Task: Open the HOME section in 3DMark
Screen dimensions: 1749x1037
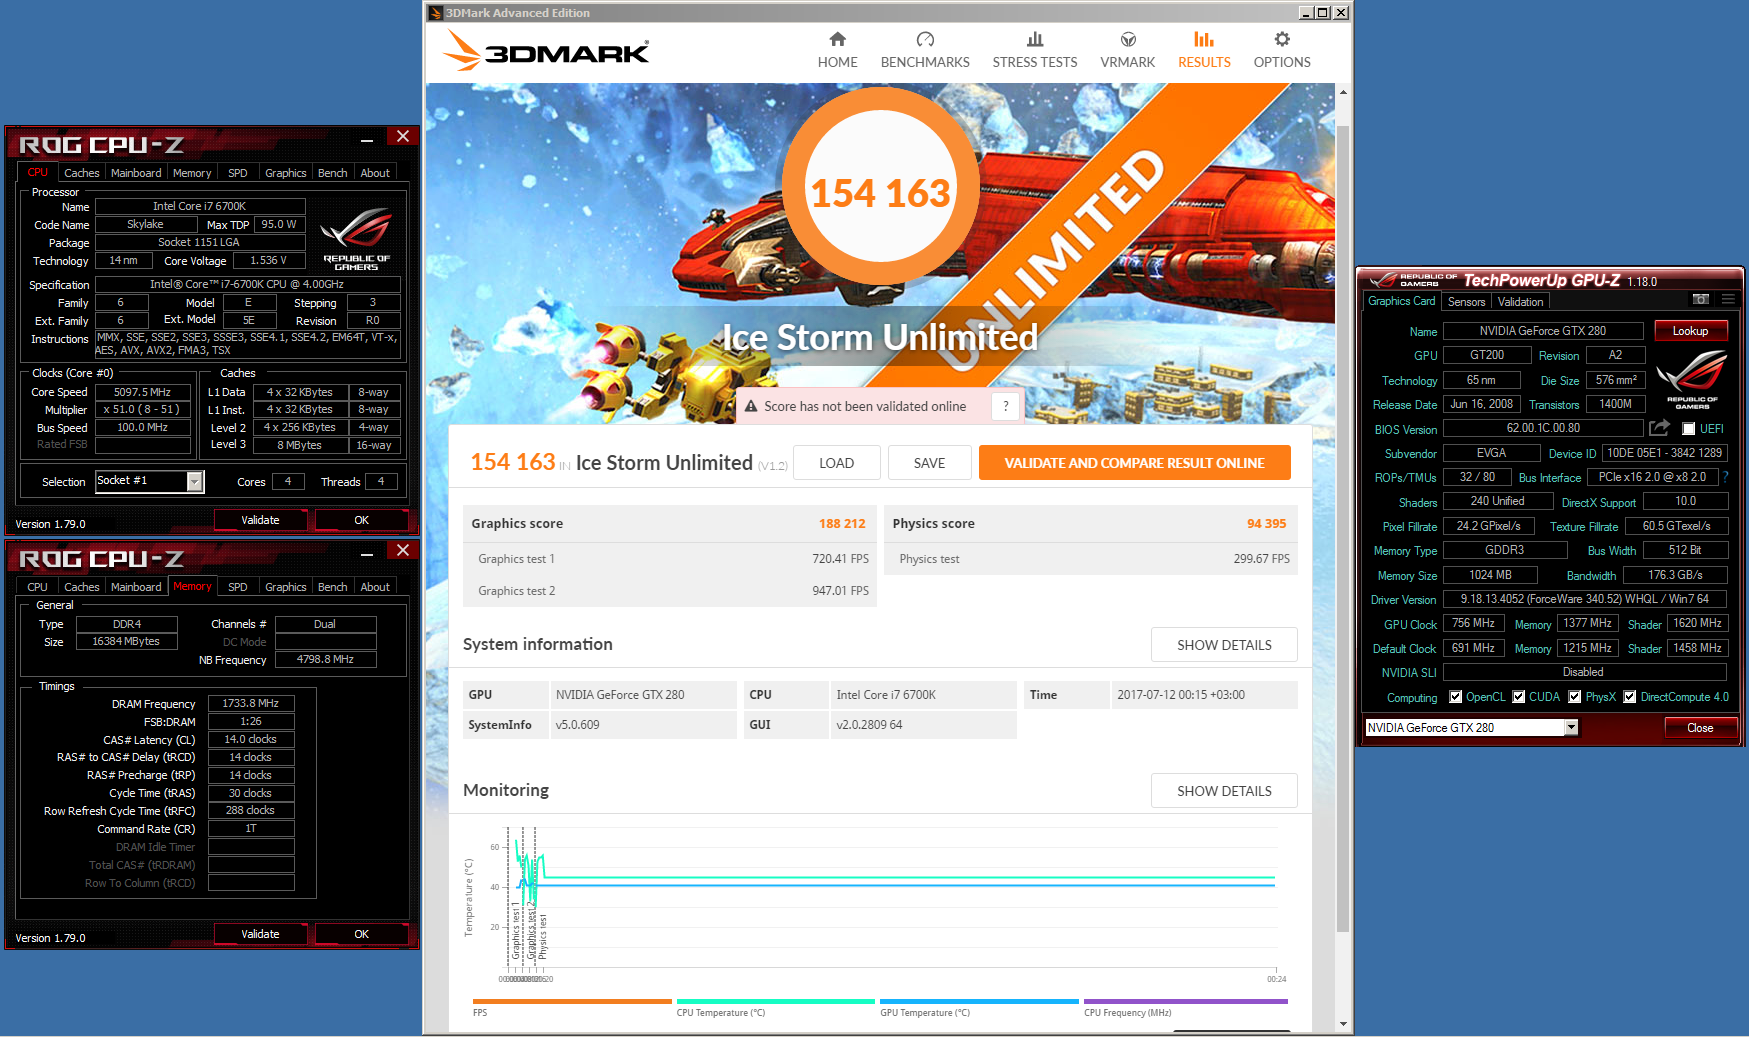Action: click(837, 50)
